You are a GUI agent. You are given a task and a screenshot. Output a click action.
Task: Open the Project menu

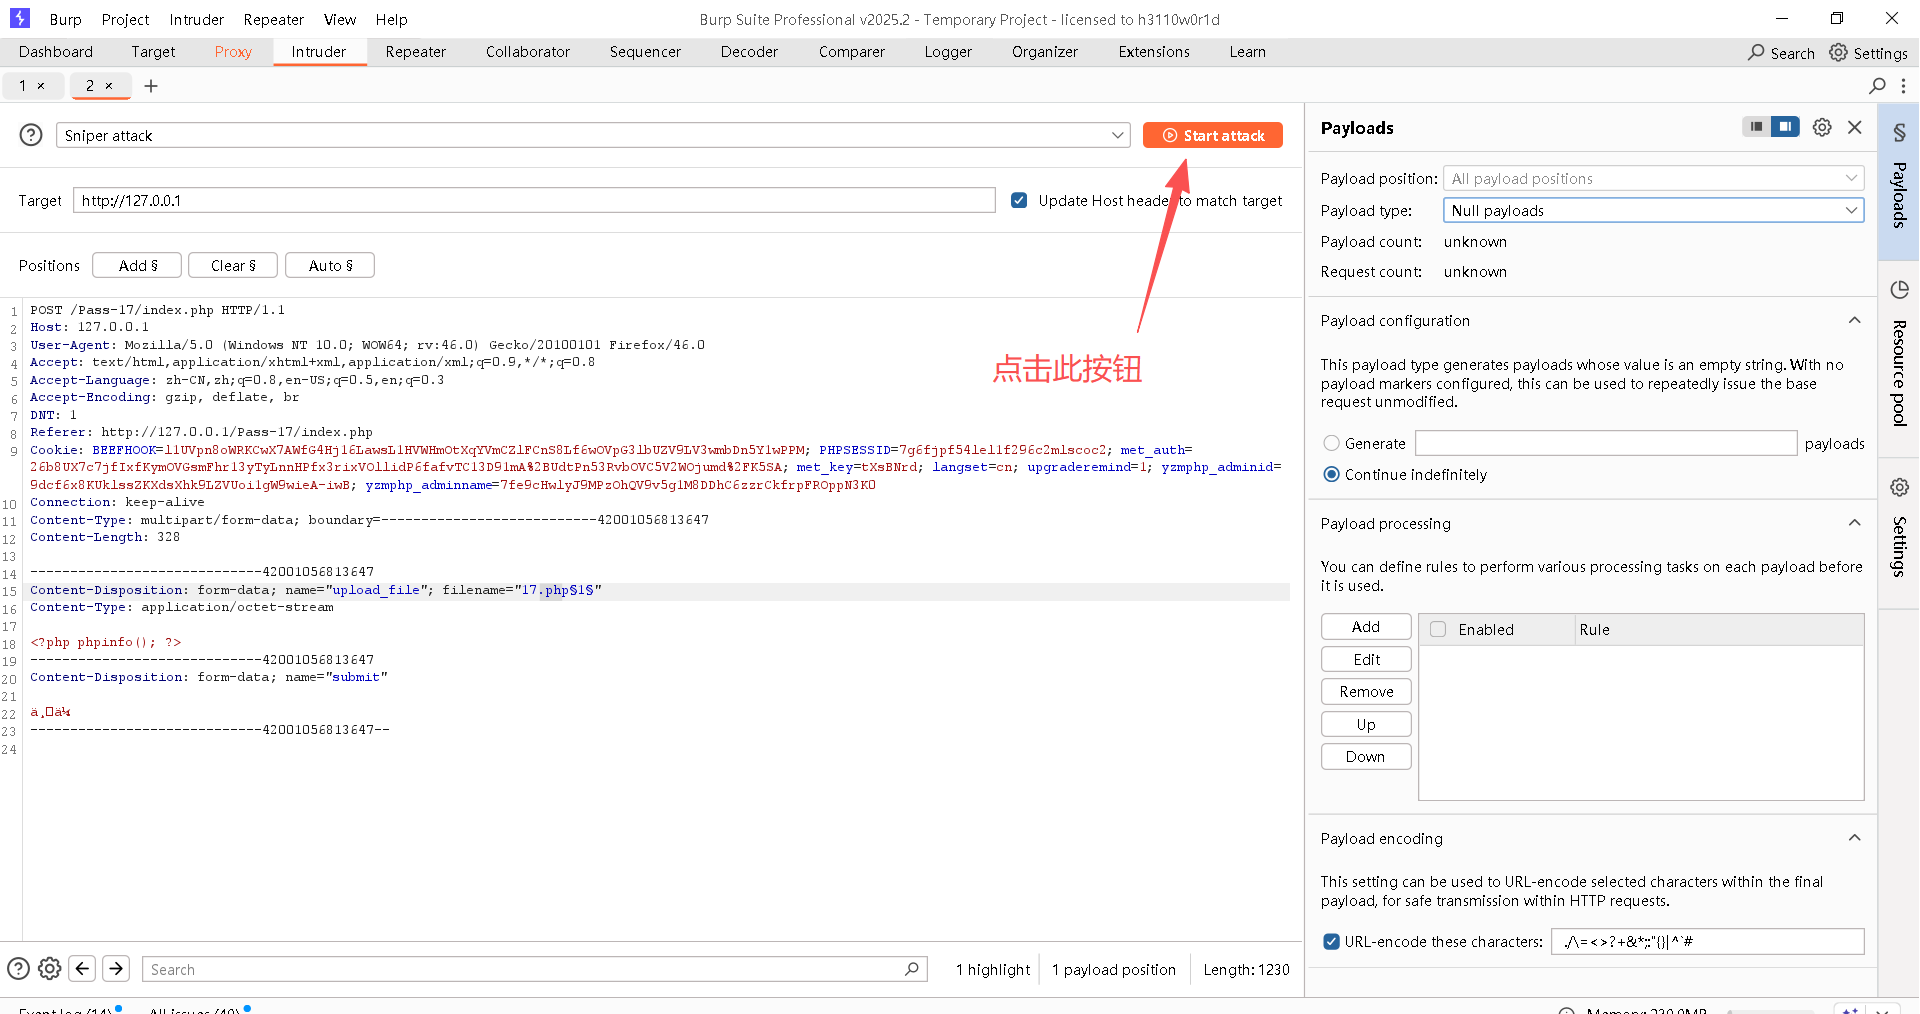(x=125, y=19)
